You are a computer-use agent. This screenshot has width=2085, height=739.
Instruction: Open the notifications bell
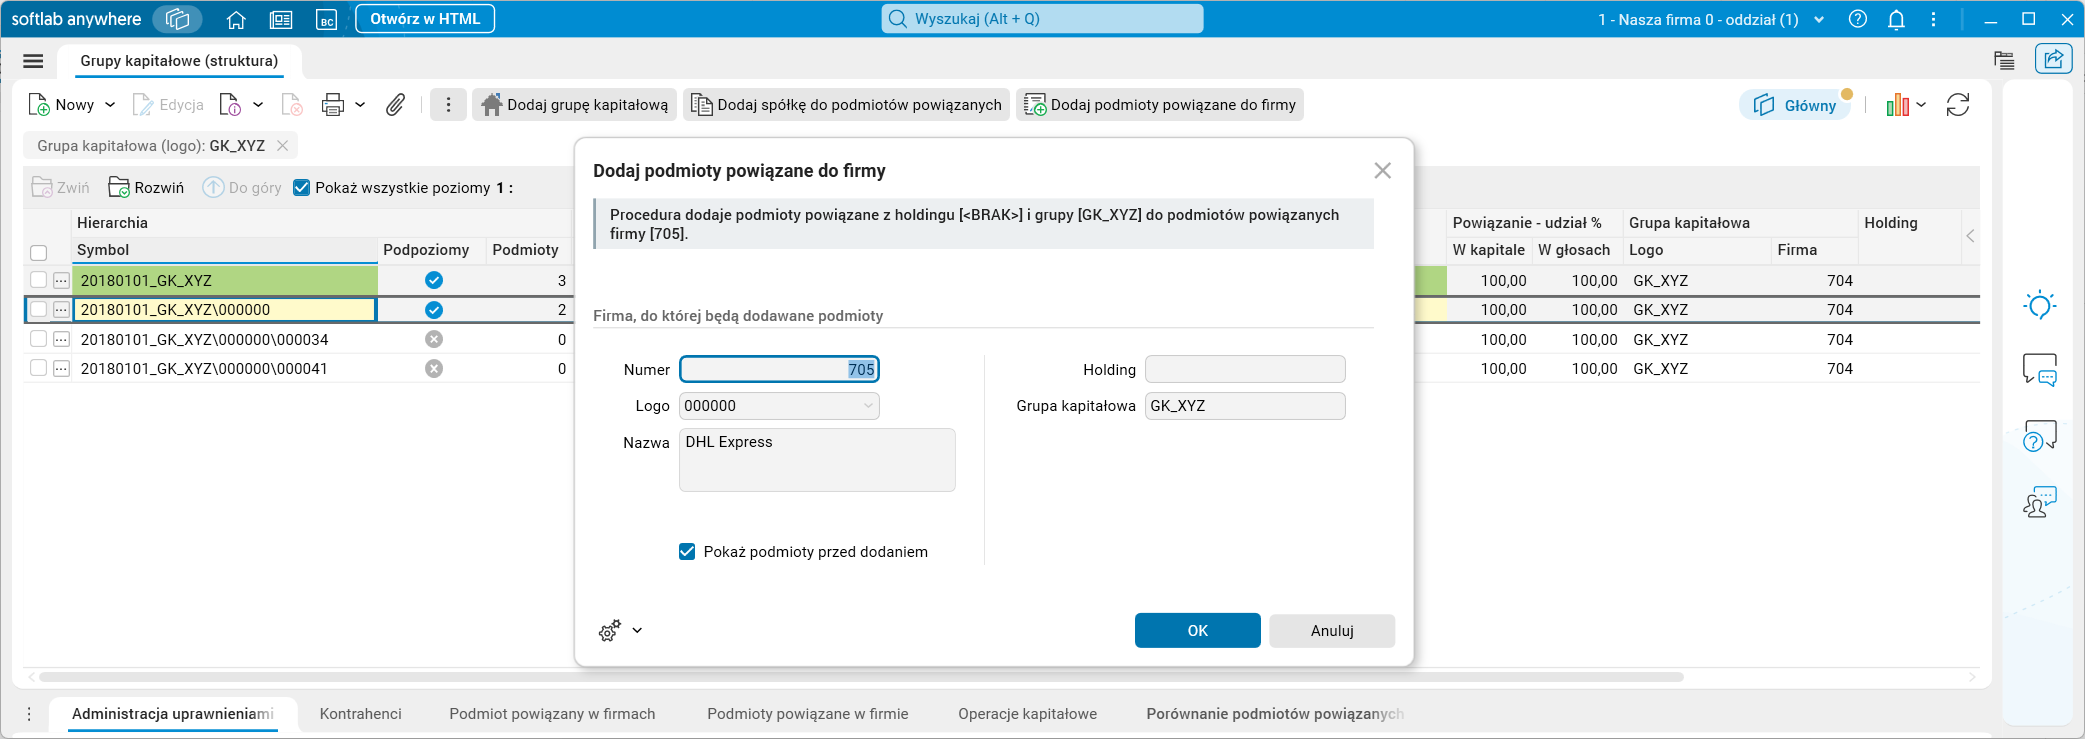coord(1896,19)
